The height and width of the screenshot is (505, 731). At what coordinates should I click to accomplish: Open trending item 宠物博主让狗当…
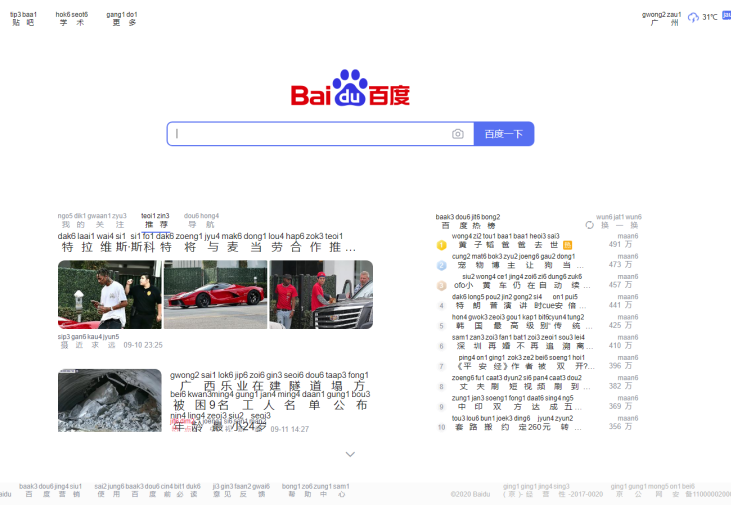click(517, 261)
